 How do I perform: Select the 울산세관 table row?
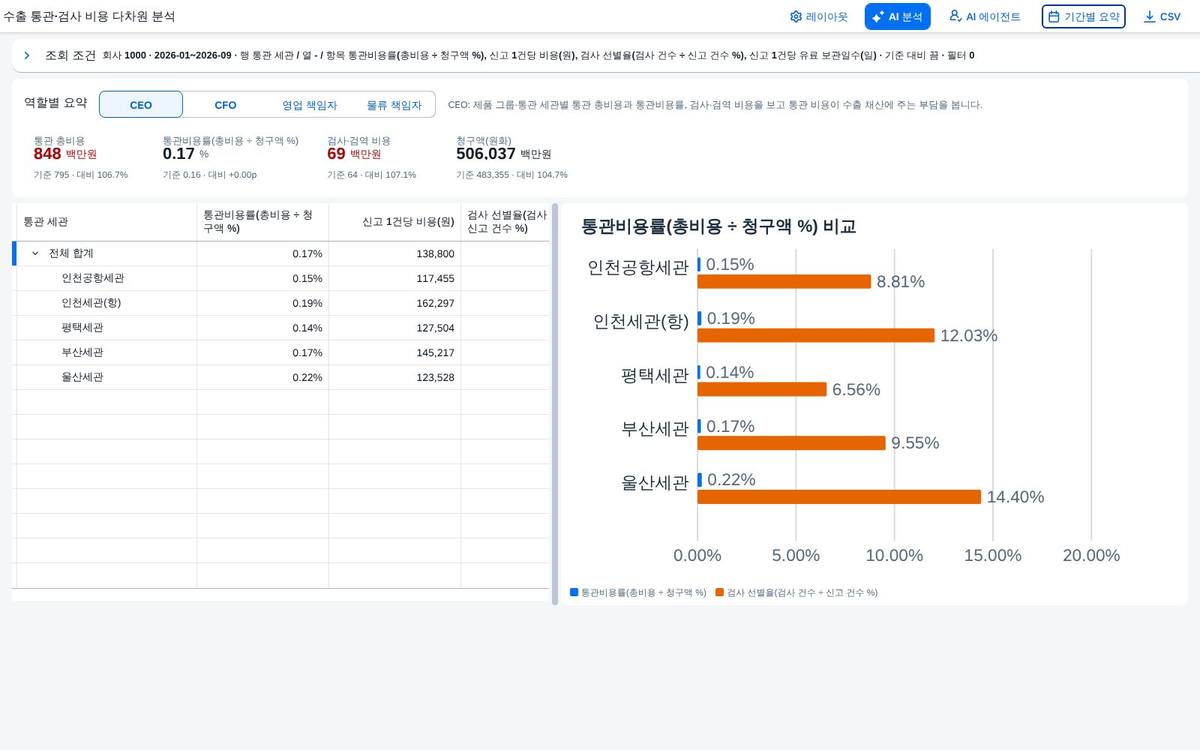click(x=282, y=377)
